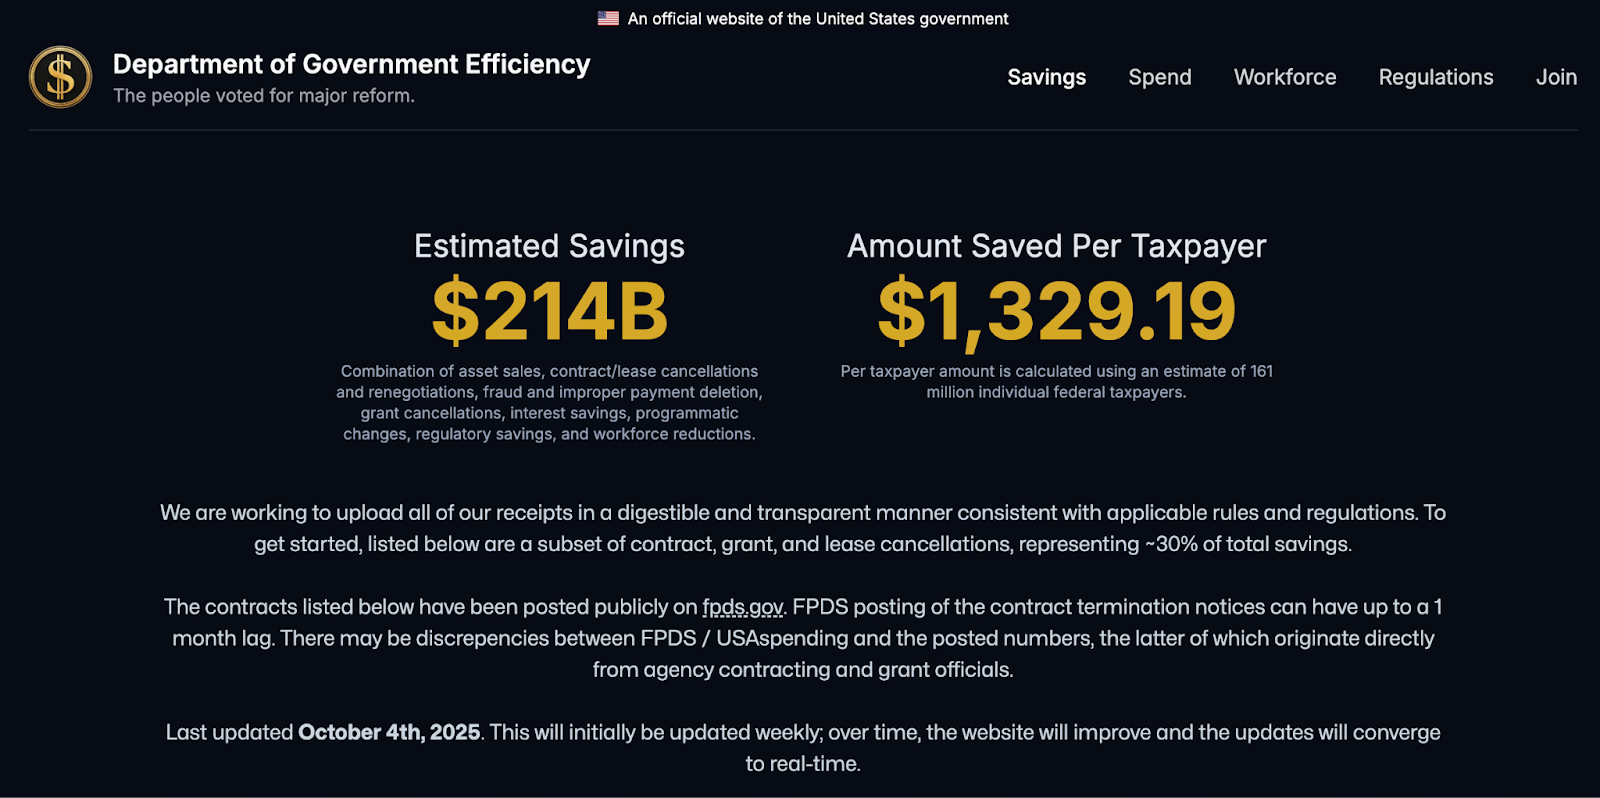Screen dimensions: 1600x798
Task: Click the official government website banner text
Action: click(817, 18)
